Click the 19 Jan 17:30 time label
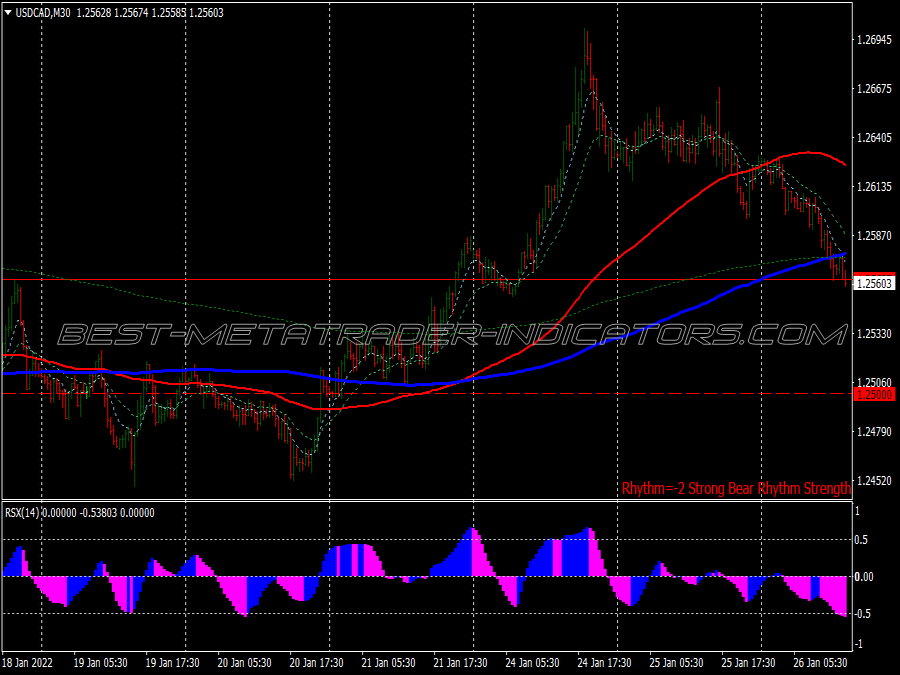This screenshot has height=675, width=900. point(172,663)
